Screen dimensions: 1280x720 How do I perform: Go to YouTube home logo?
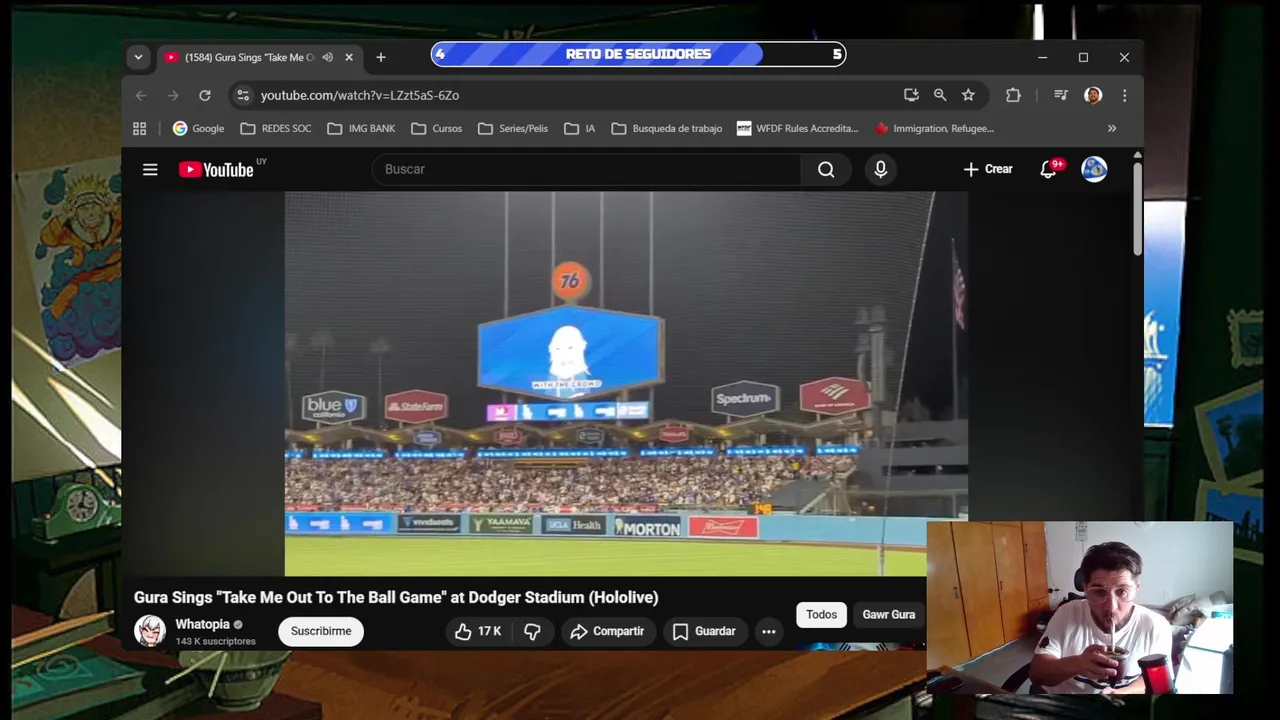tap(217, 170)
